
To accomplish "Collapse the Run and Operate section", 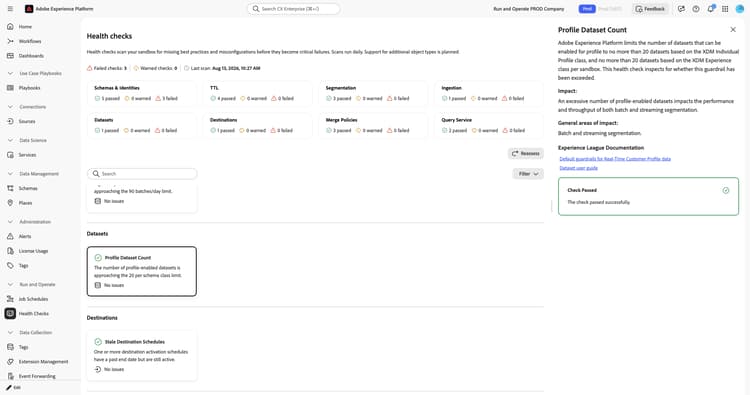I will (10, 285).
